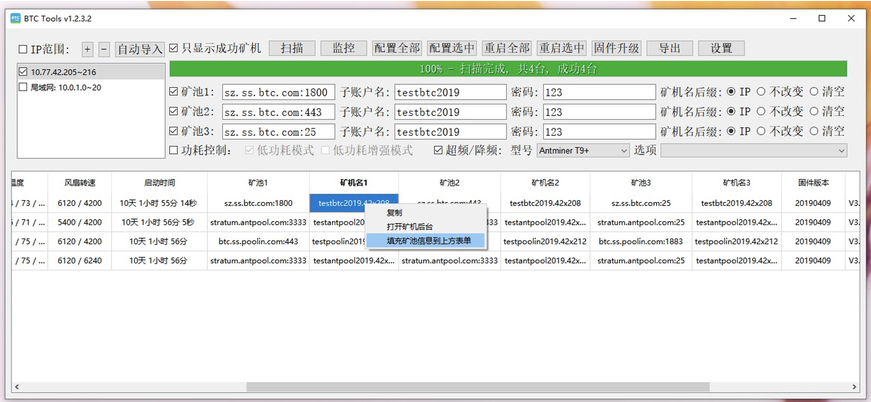Viewport: 871px width, 402px height.
Task: Check the 局域网 10.0.1.0~20 list entry
Action: click(x=23, y=87)
